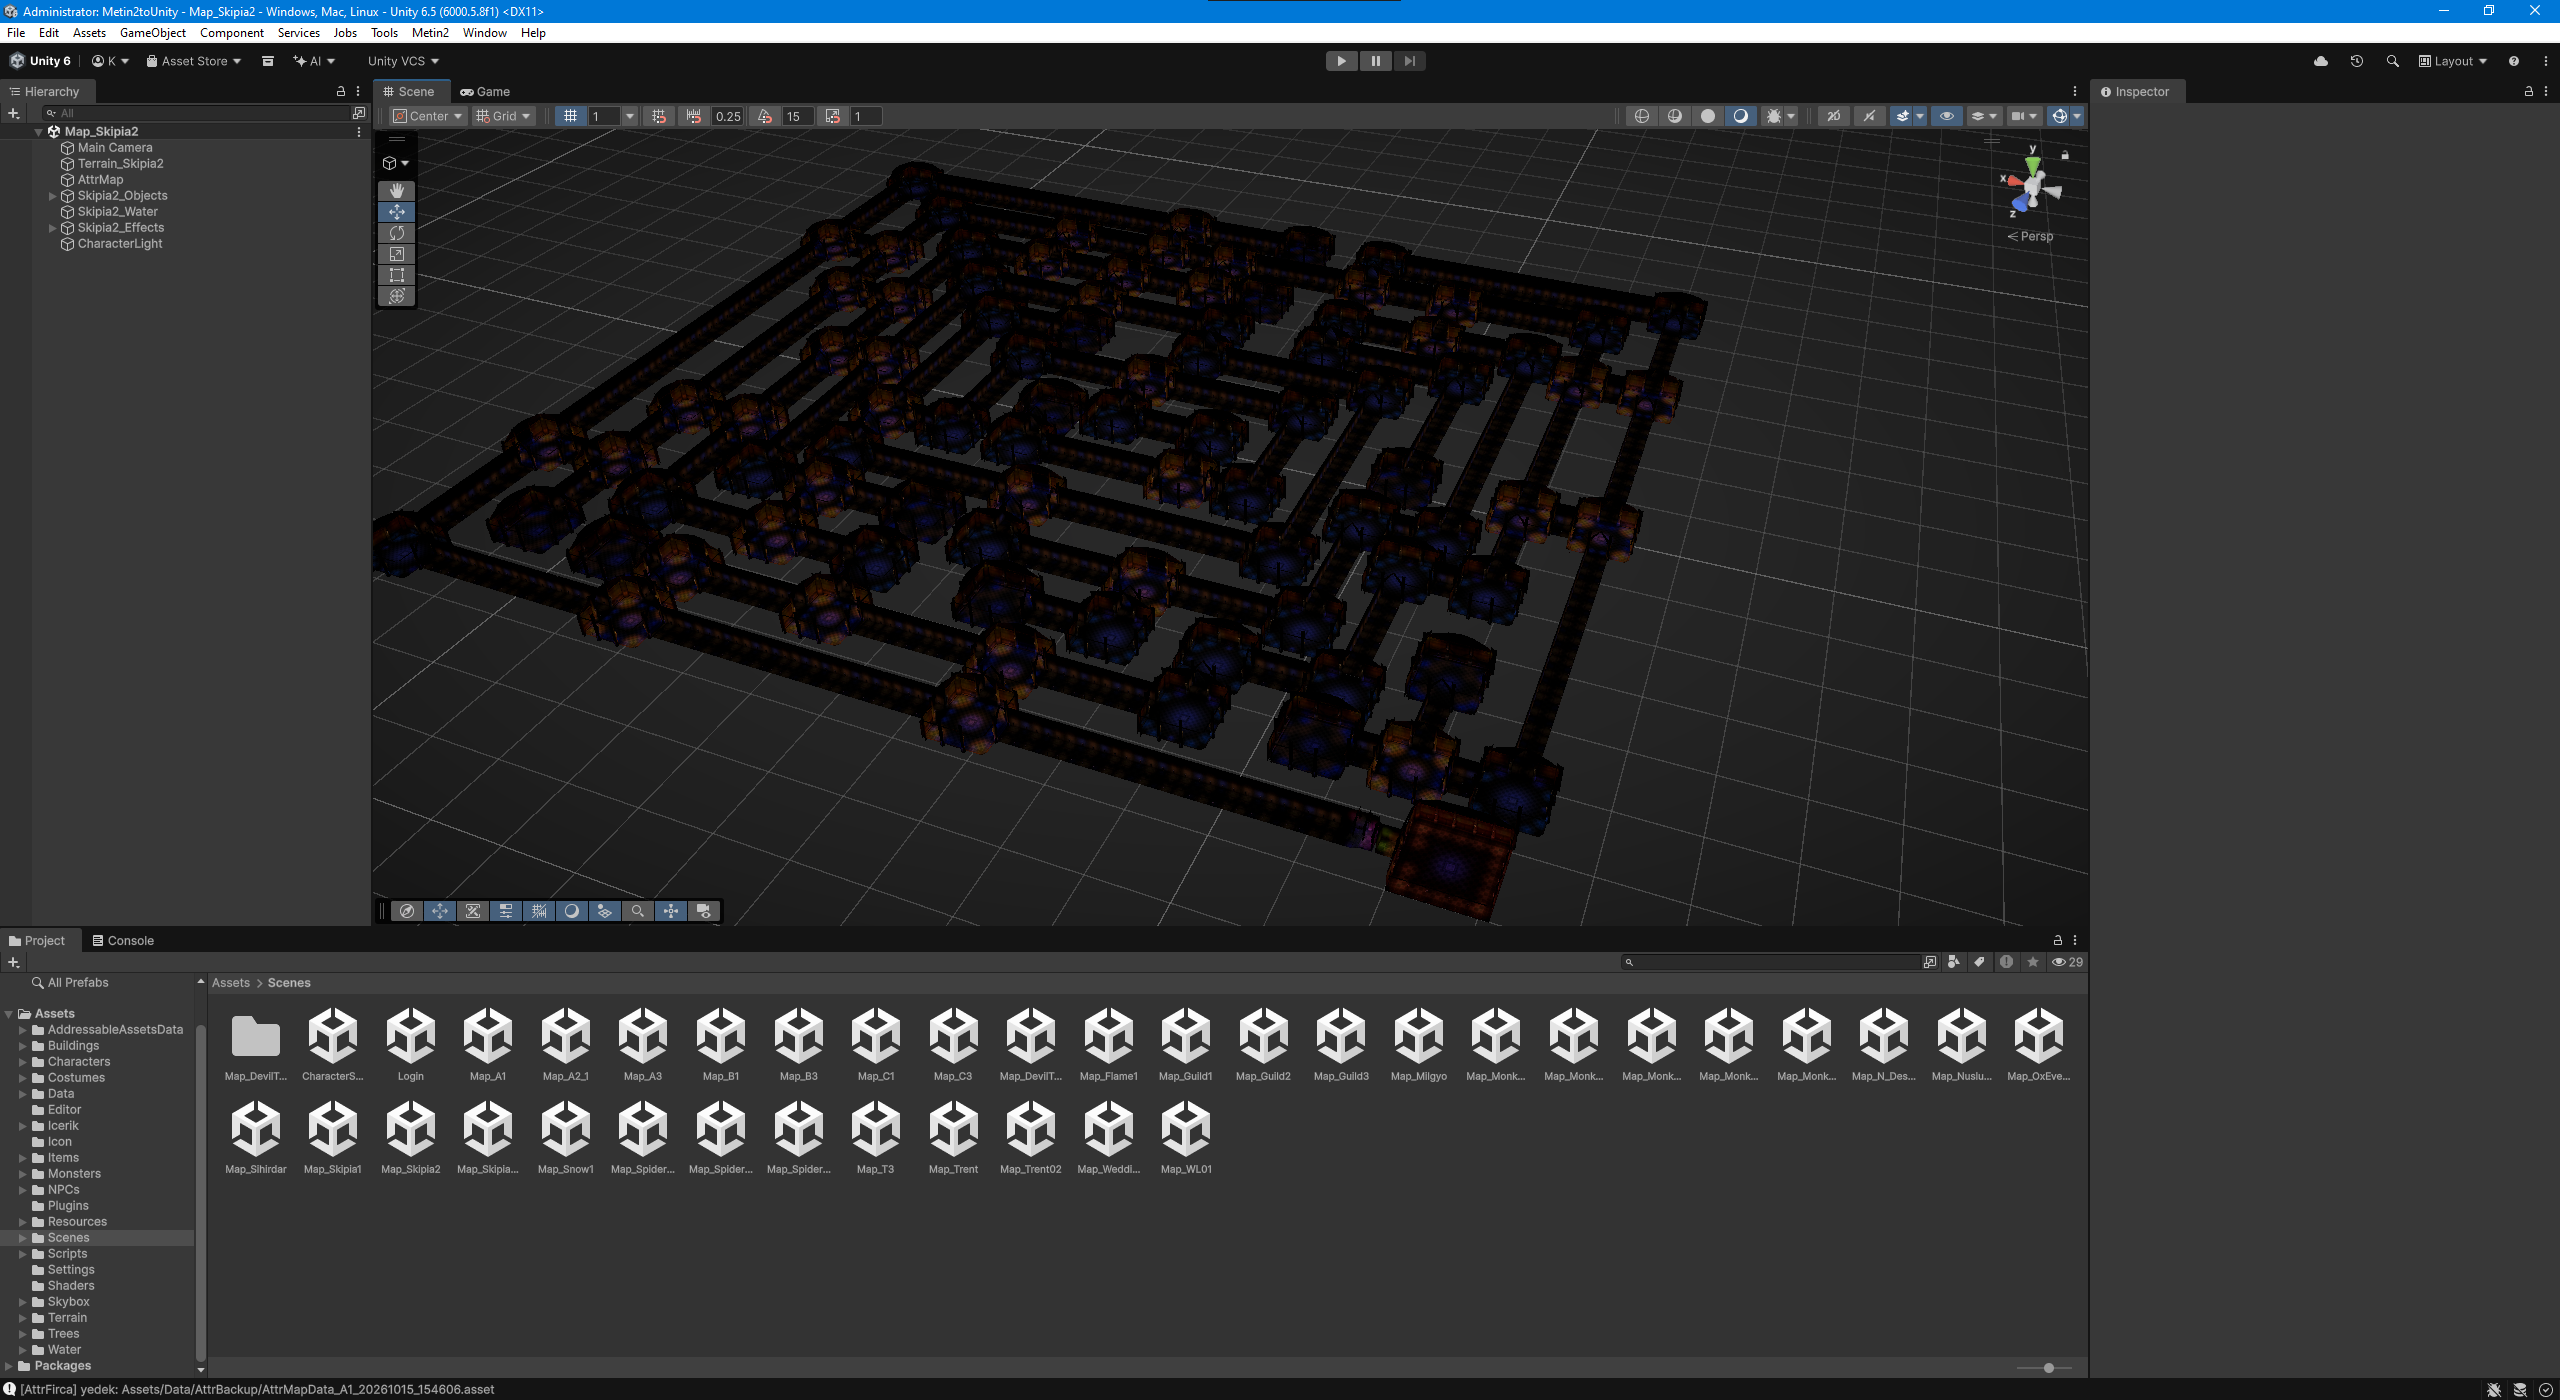Select the Rect tool
This screenshot has width=2560, height=1400.
point(397,275)
